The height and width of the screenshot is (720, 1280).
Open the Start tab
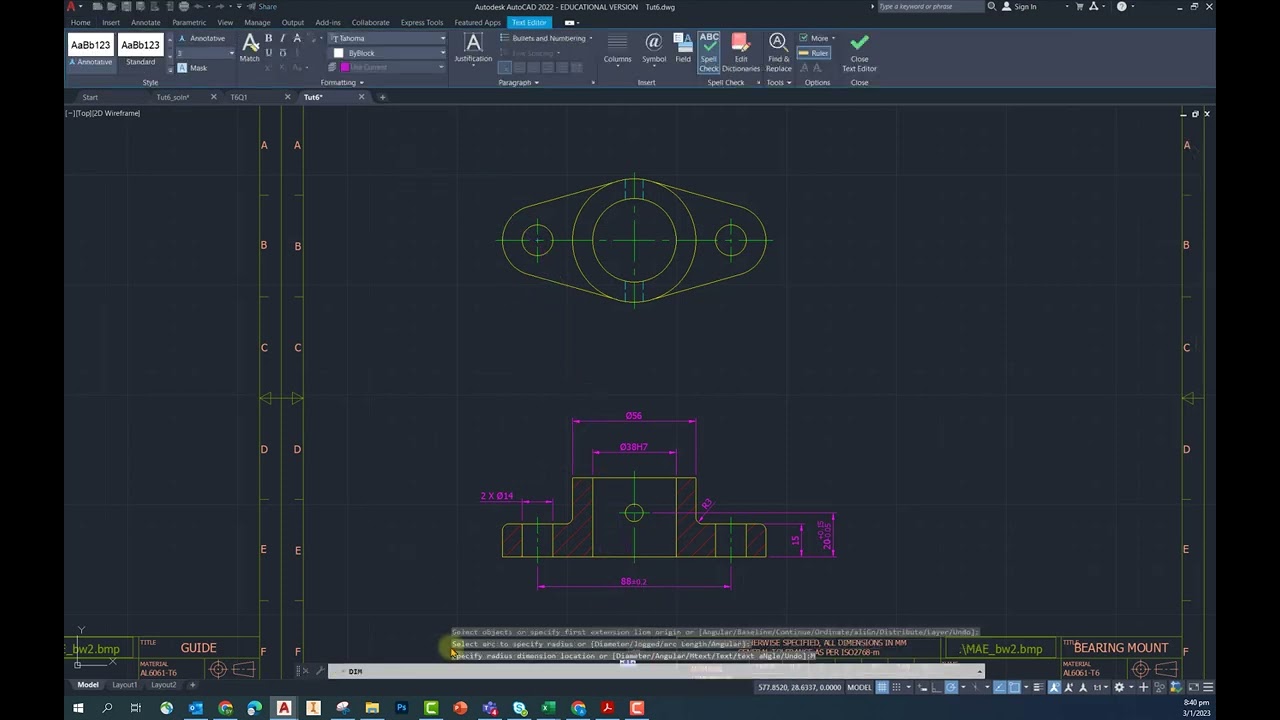point(90,97)
